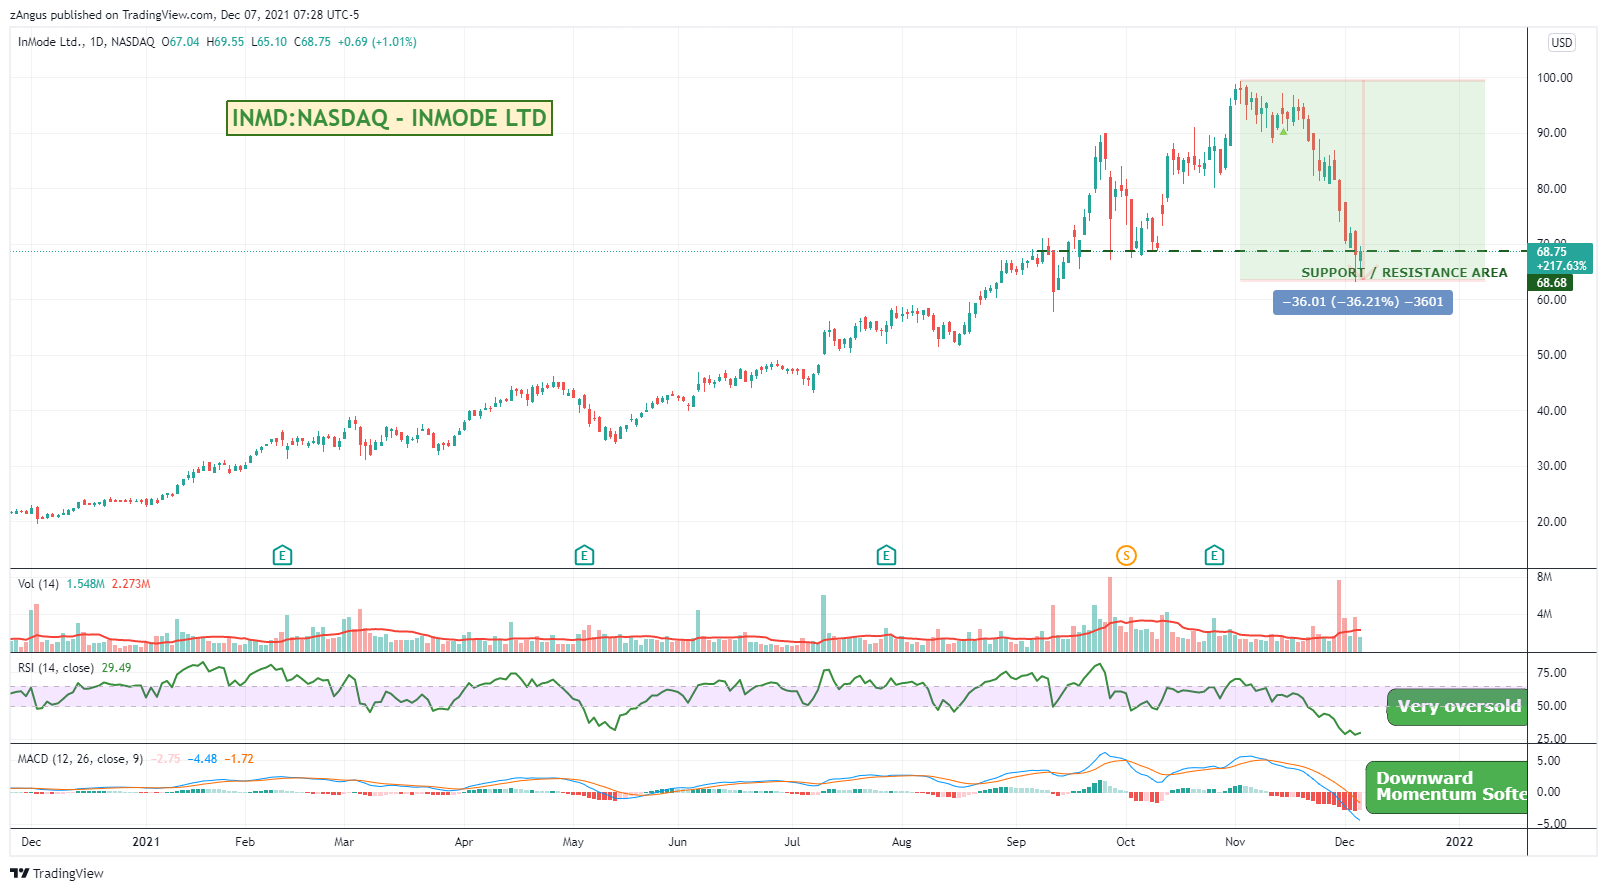1607x891 pixels.
Task: Click the Vol (14) indicator legend
Action: (38, 584)
